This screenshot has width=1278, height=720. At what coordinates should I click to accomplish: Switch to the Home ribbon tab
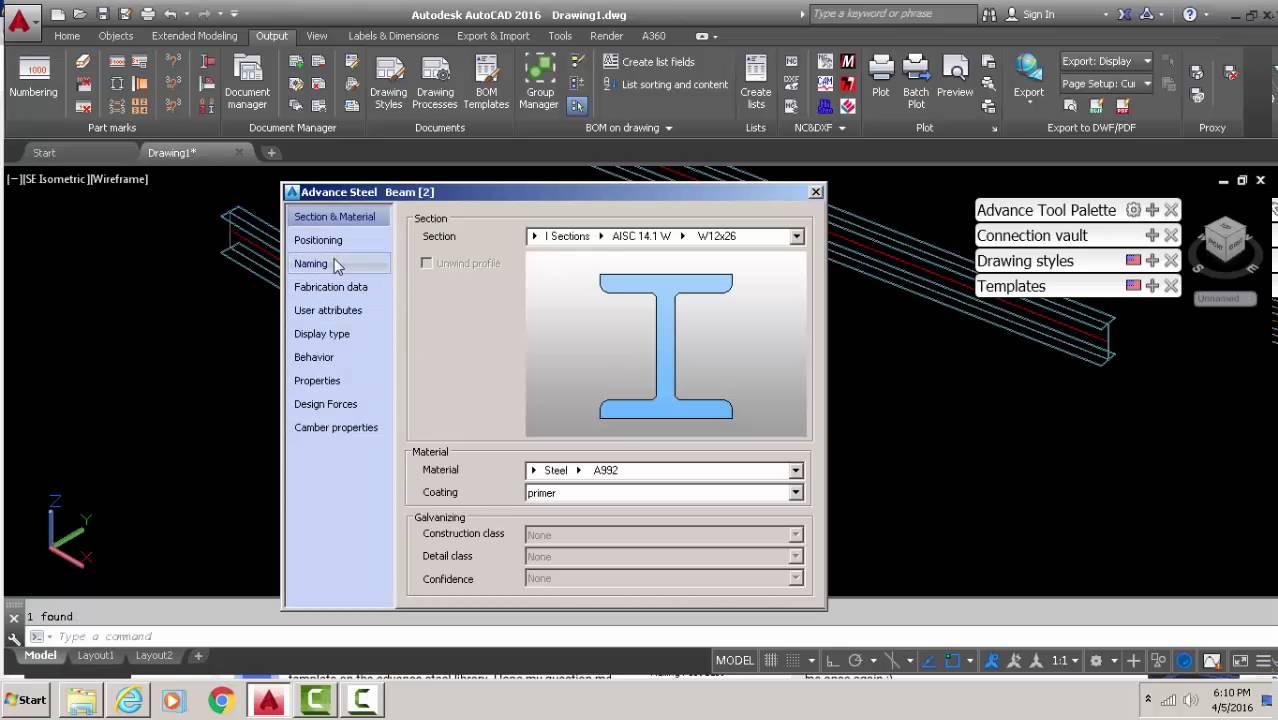(67, 36)
